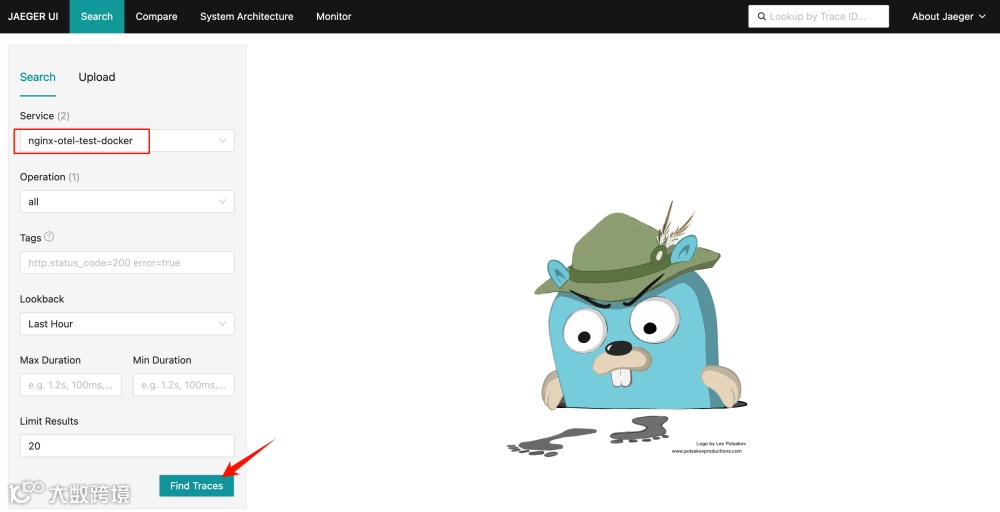Open the Lookback dropdown Last Hour
The height and width of the screenshot is (512, 1000).
tap(127, 323)
